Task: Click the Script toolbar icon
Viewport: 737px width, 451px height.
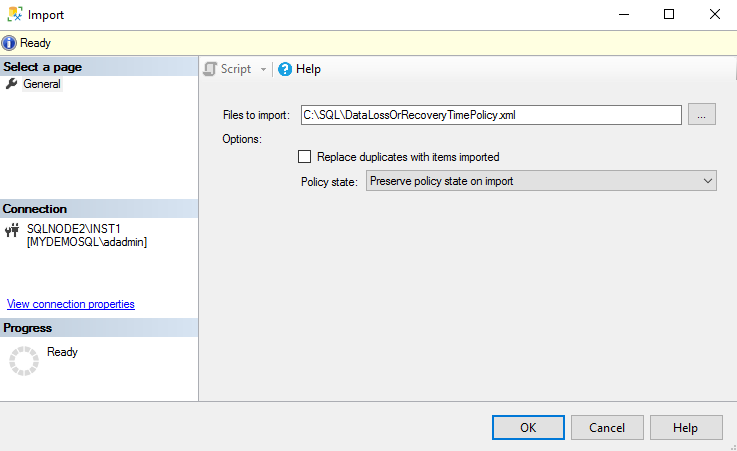Action: tap(210, 69)
